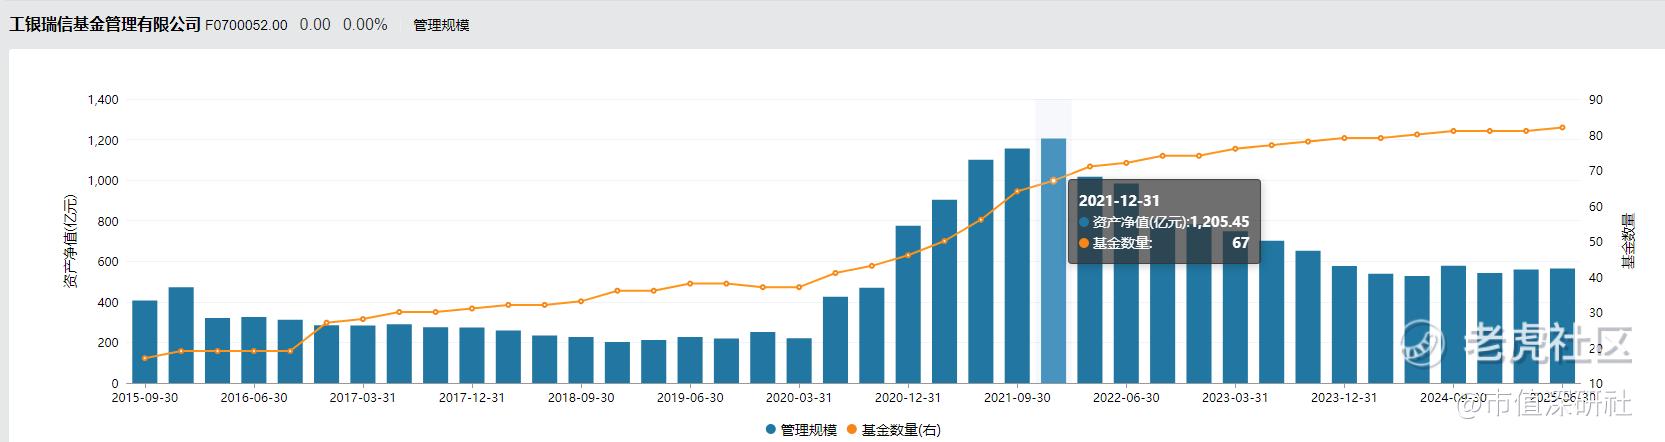The width and height of the screenshot is (1665, 442).
Task: Click the 基金数量 right axis title
Action: pos(1628,241)
